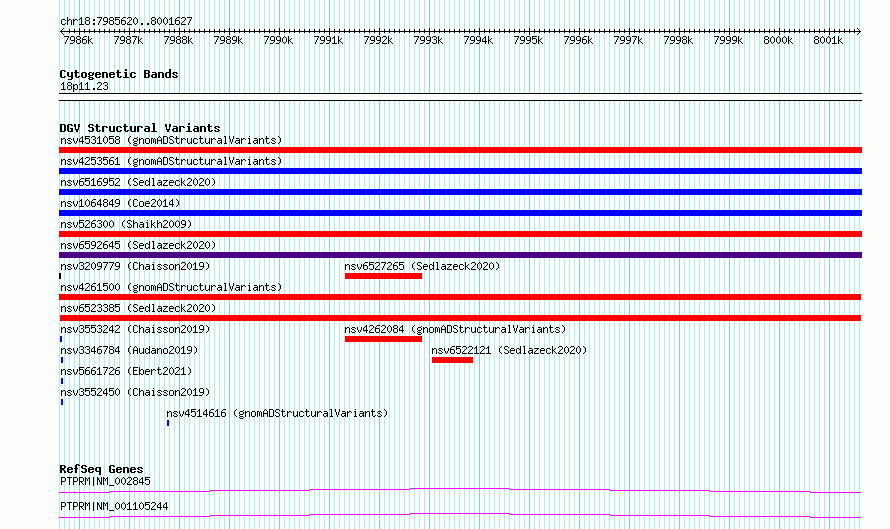Click the blue bar under nsv1064849
The image size is (890, 529).
coord(460,213)
